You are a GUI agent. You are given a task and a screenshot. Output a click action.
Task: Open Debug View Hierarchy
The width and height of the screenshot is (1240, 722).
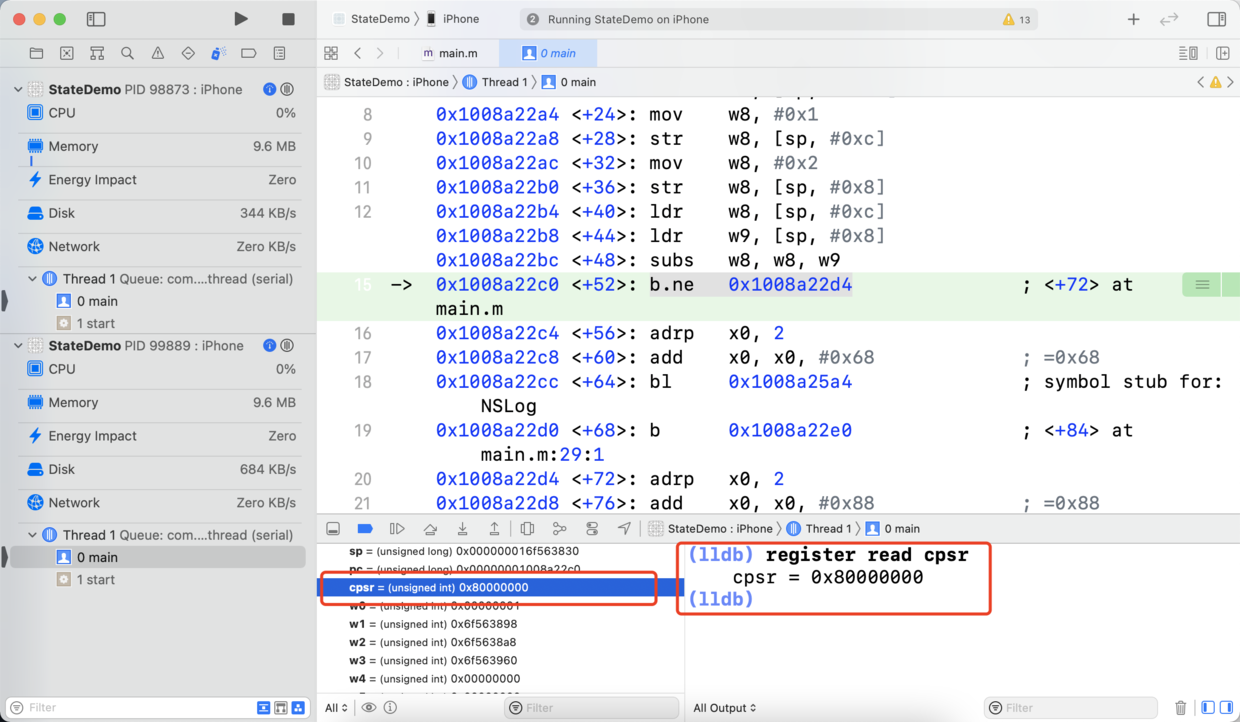[527, 528]
